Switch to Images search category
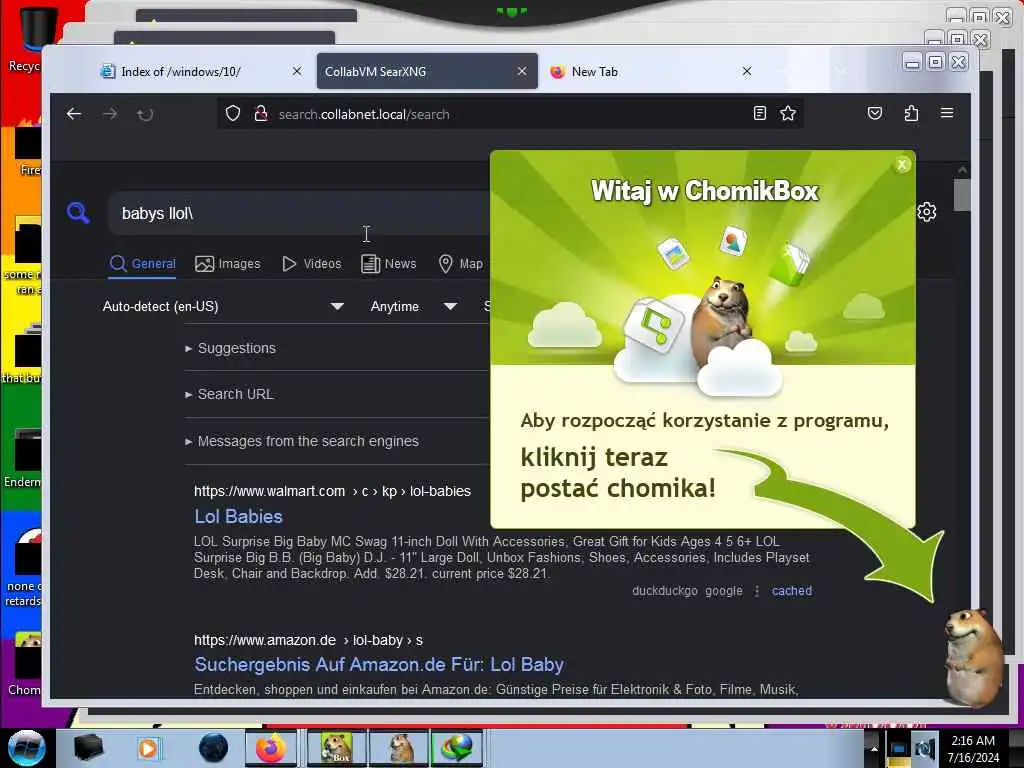The width and height of the screenshot is (1024, 768). 227,263
